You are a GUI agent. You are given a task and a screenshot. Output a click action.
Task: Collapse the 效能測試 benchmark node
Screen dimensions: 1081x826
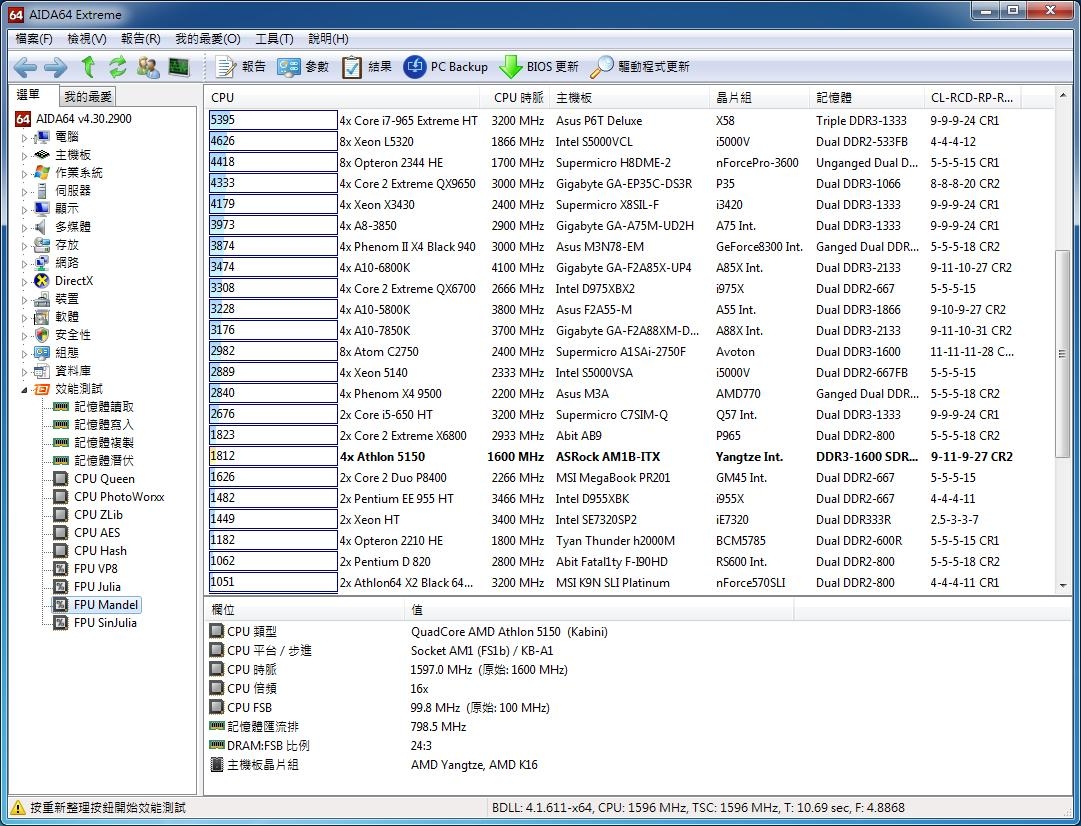[x=24, y=390]
